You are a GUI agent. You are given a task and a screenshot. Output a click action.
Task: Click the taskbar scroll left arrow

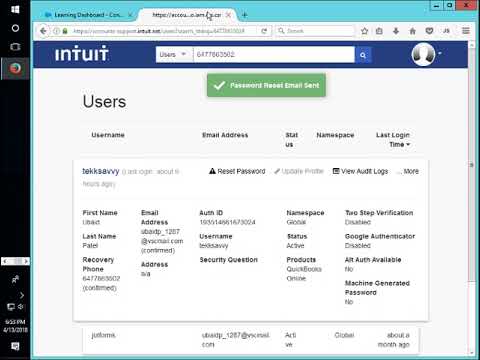coord(5,261)
